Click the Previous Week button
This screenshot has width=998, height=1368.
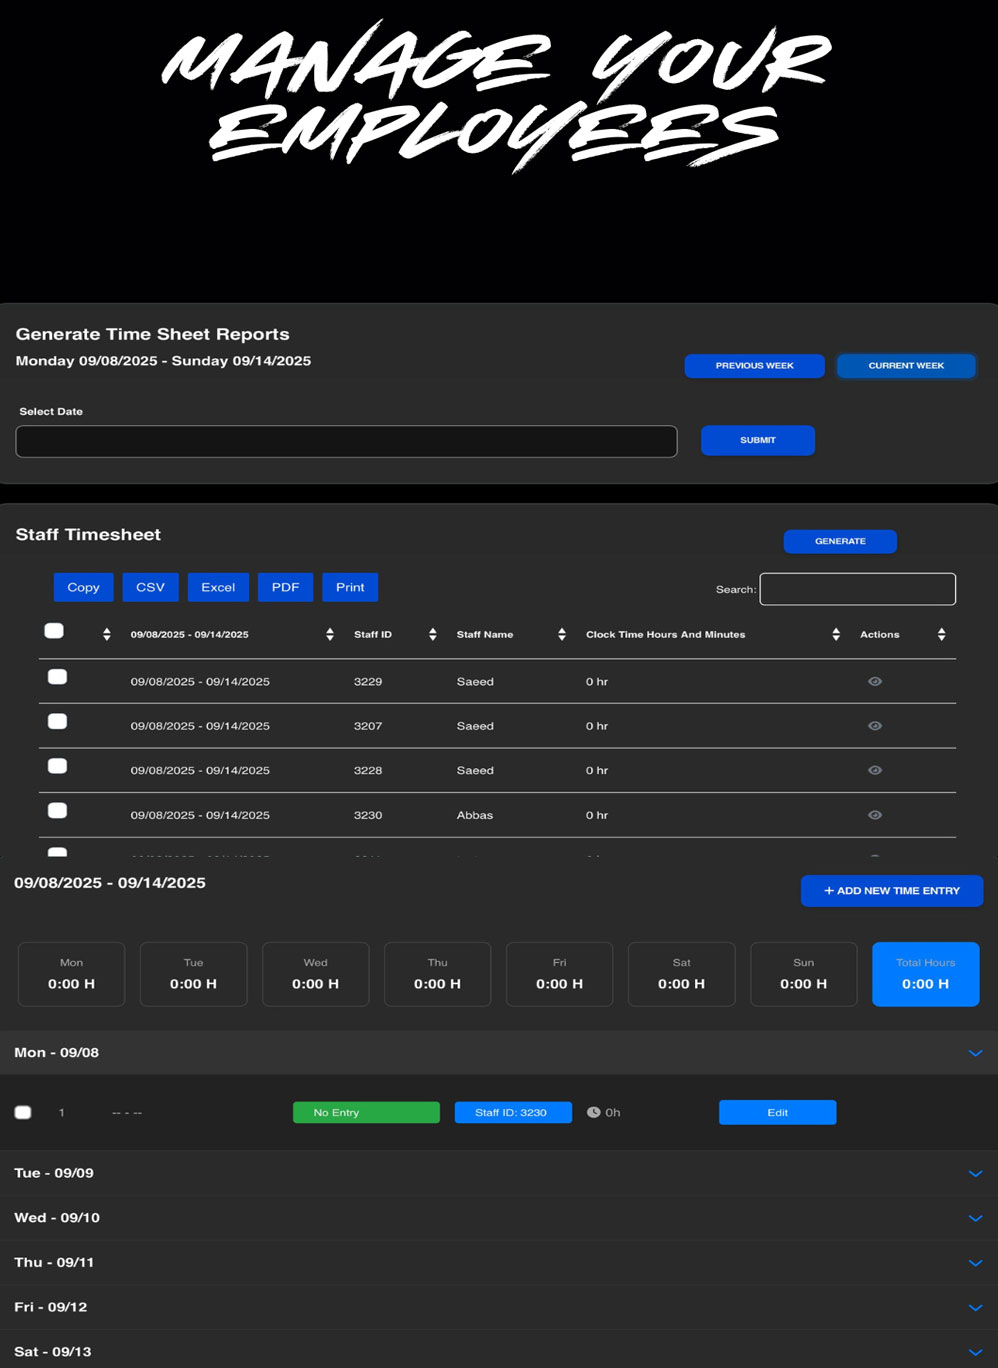[x=754, y=366]
